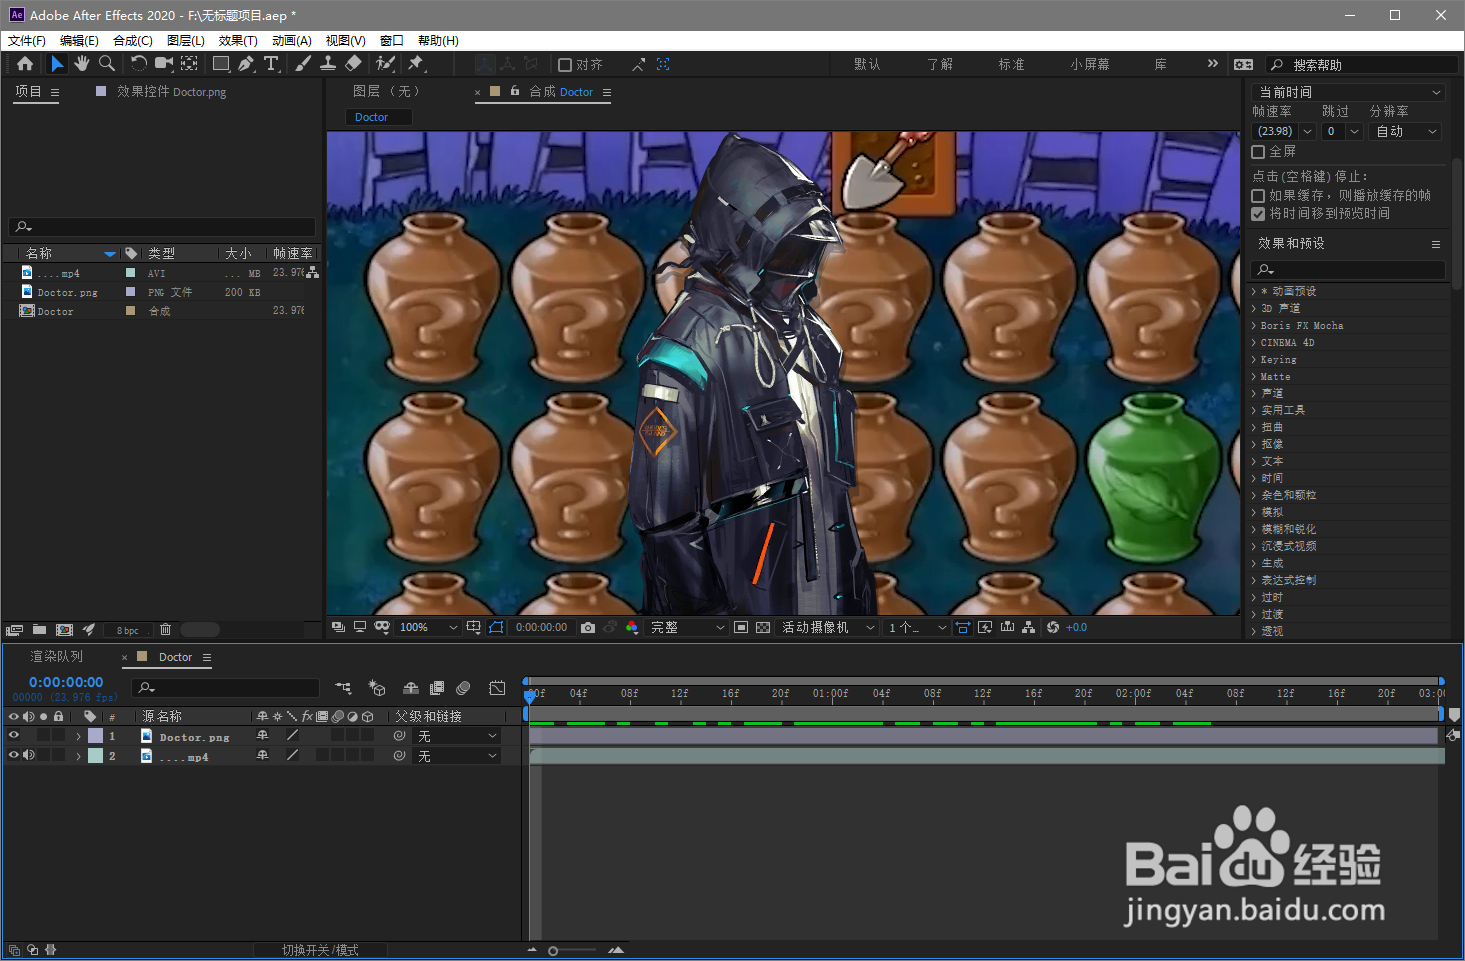
Task: Toggle transparency grid in viewer
Action: (763, 627)
